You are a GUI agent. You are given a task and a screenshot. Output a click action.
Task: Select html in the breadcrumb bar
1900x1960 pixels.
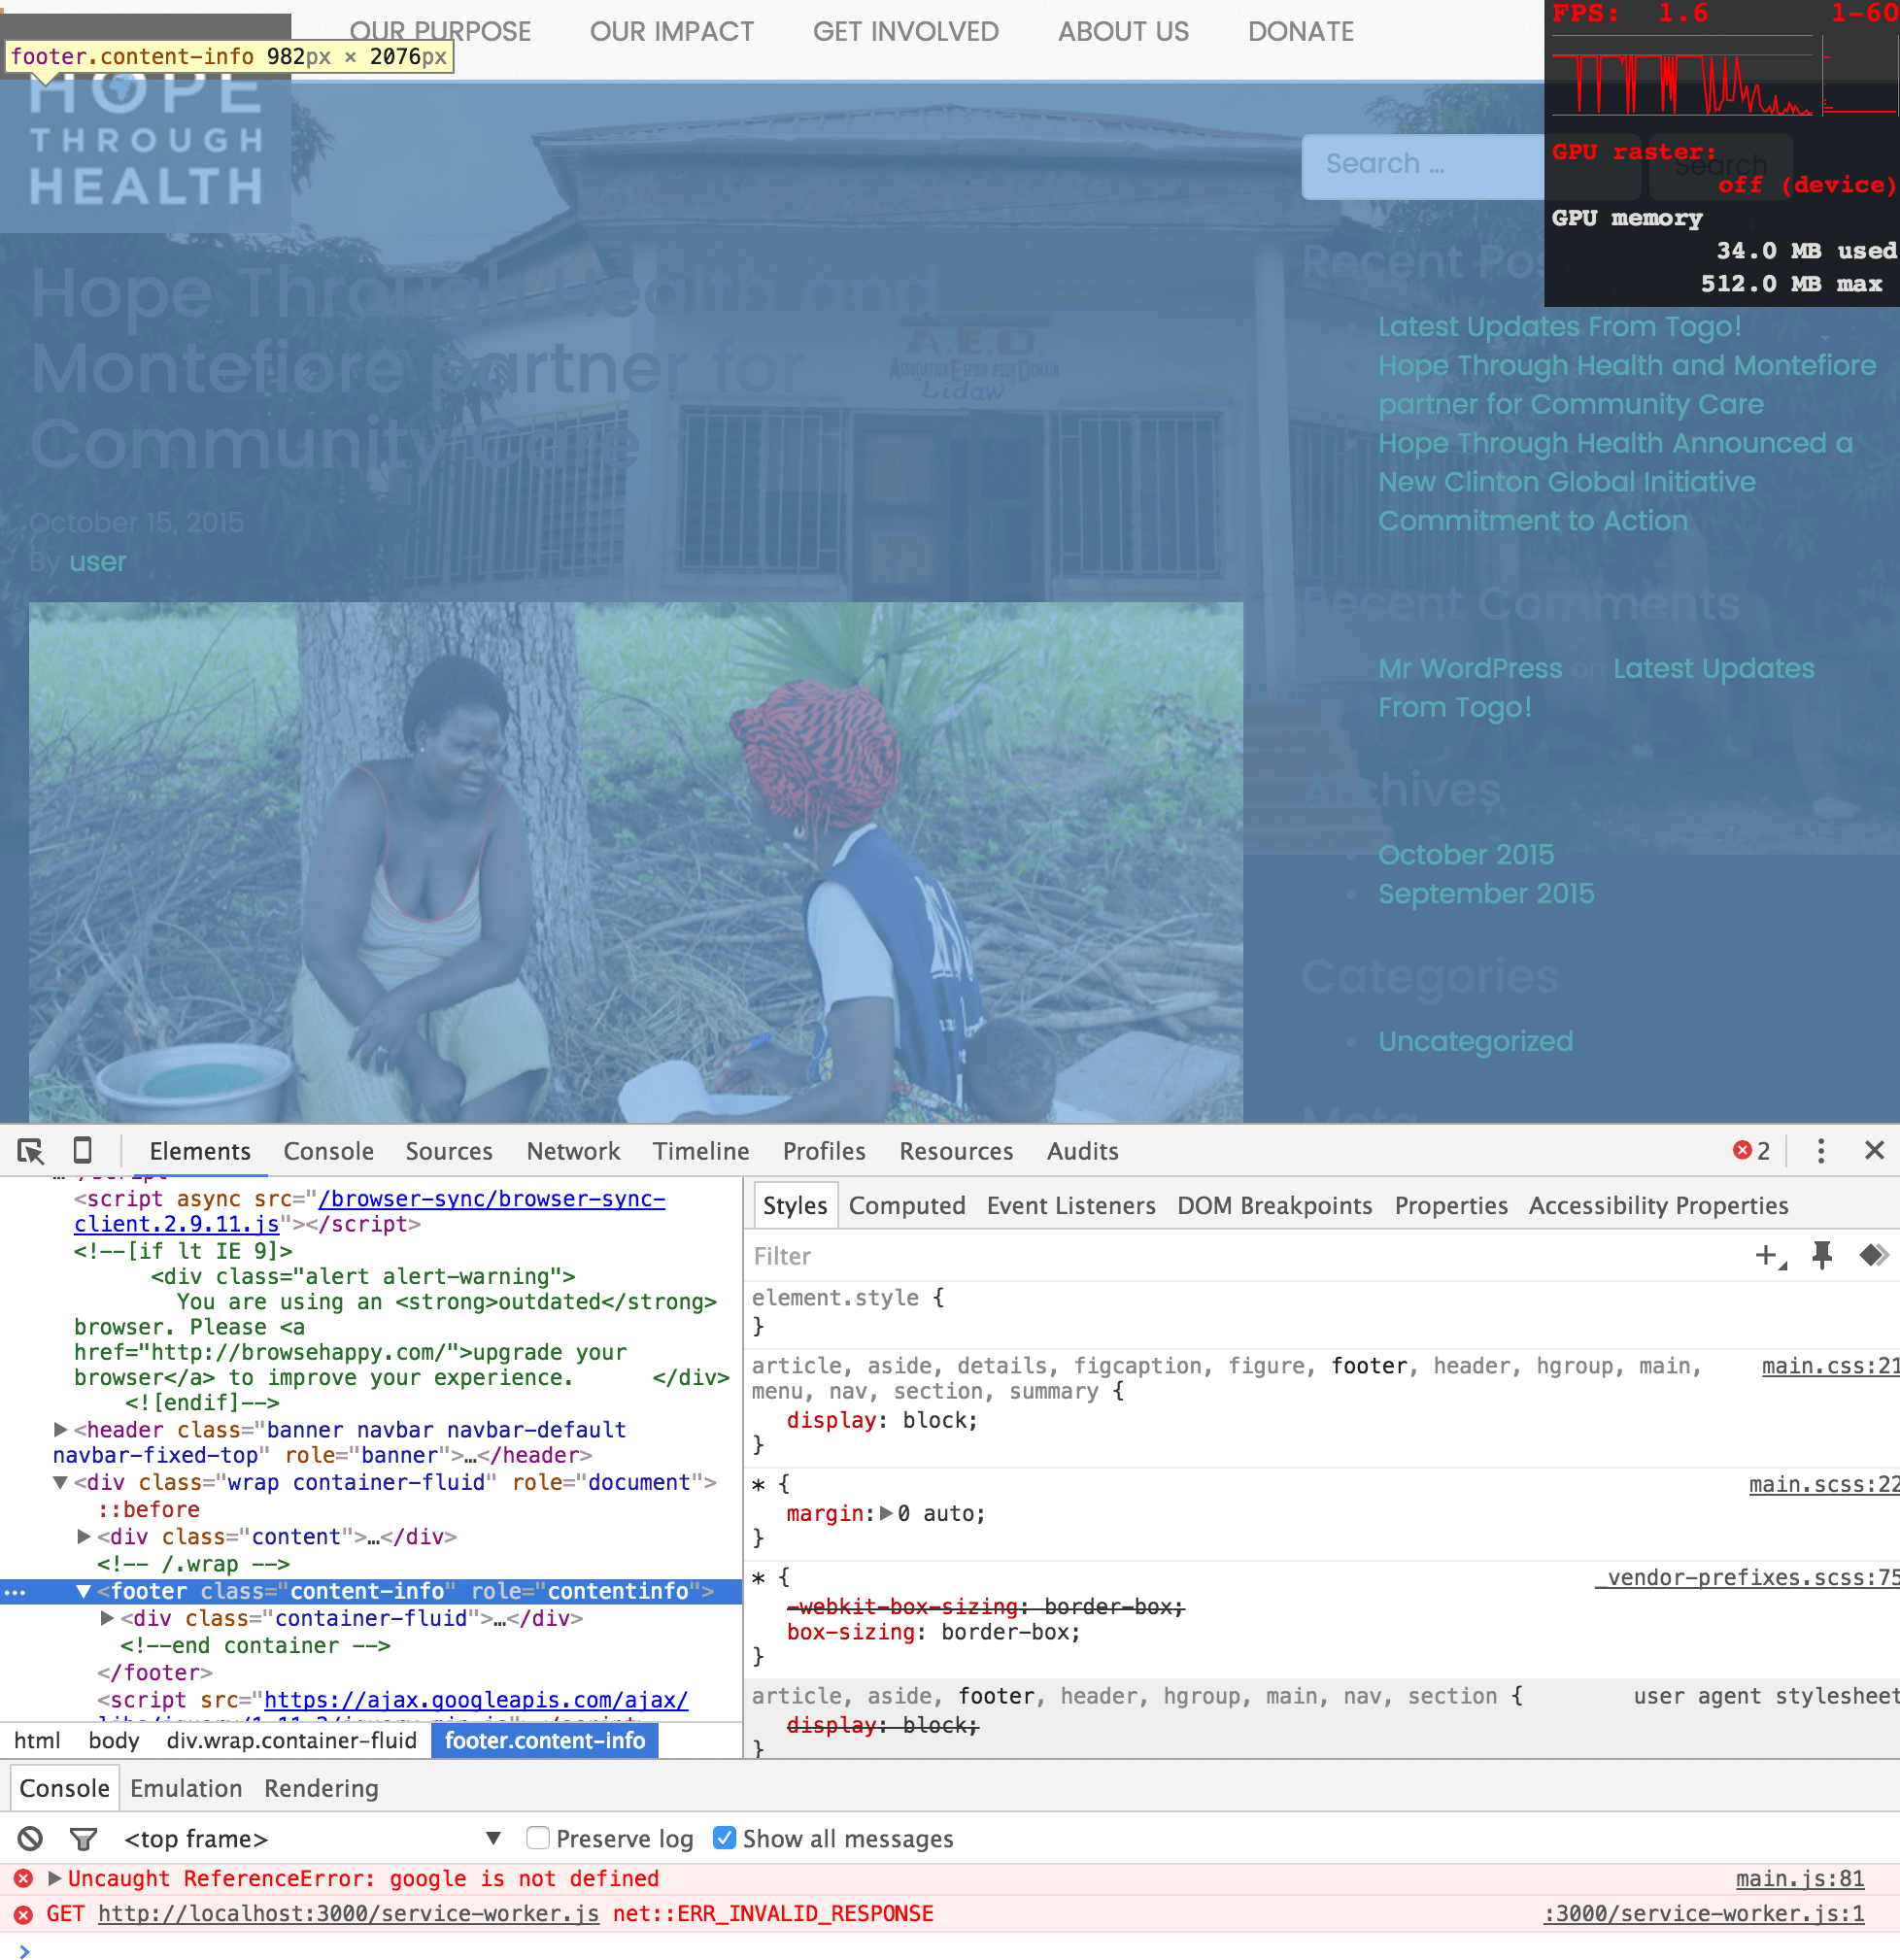pos(37,1741)
